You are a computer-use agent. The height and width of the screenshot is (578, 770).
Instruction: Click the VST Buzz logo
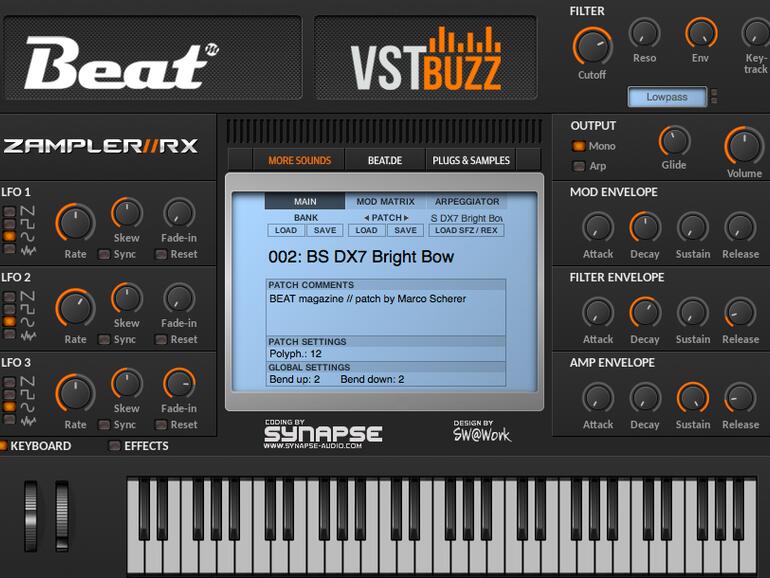click(x=426, y=59)
